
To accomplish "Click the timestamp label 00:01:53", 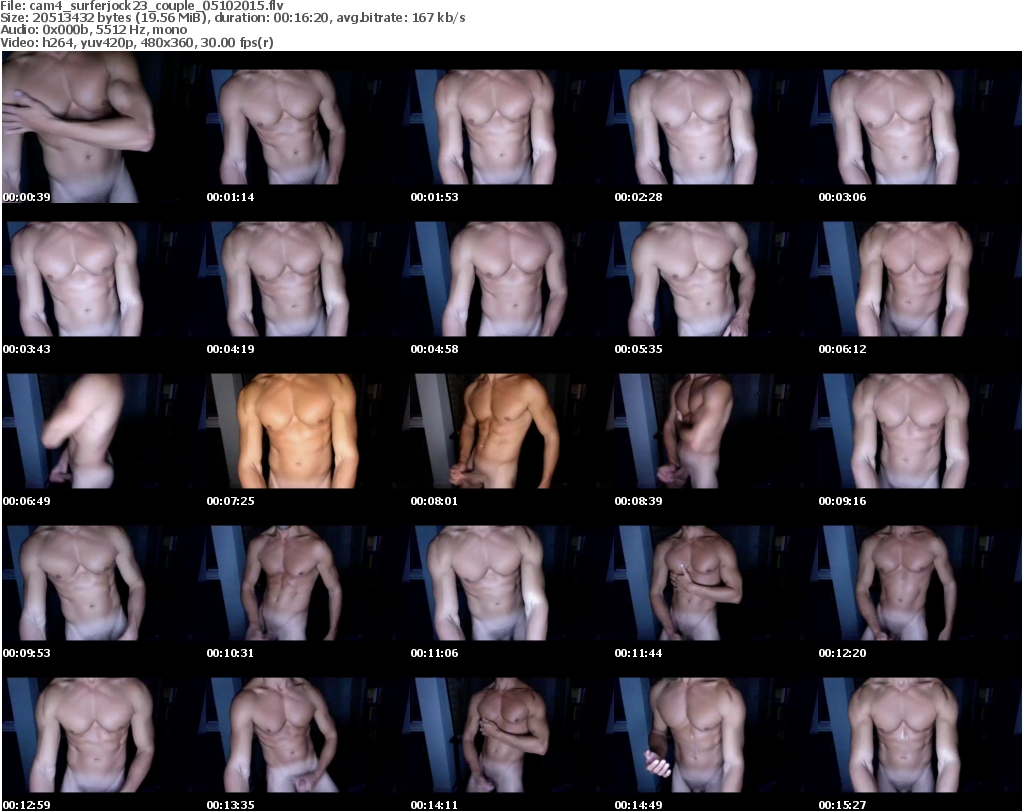I will click(434, 197).
